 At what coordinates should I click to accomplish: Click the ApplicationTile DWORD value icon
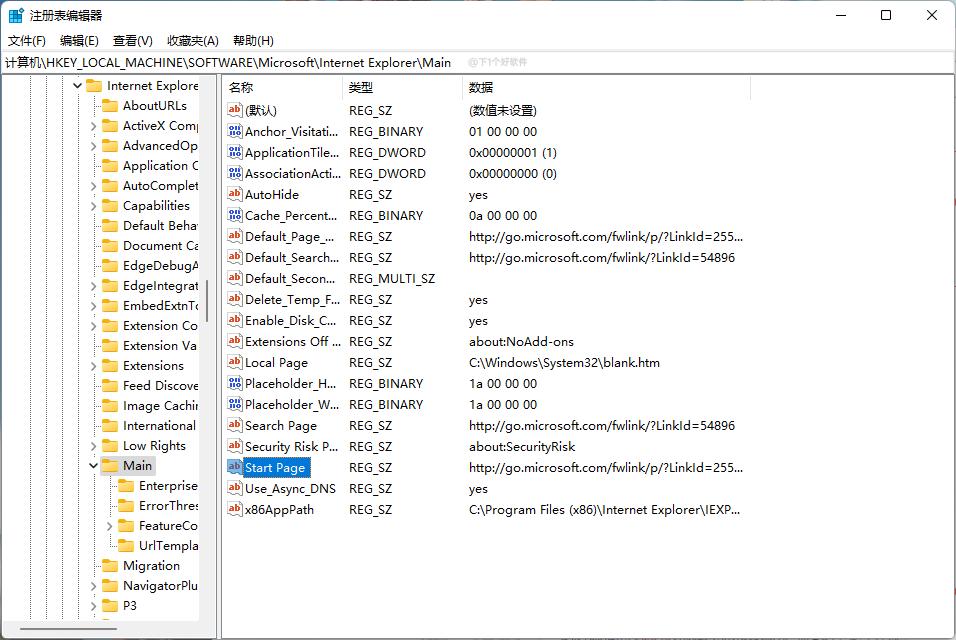[235, 152]
